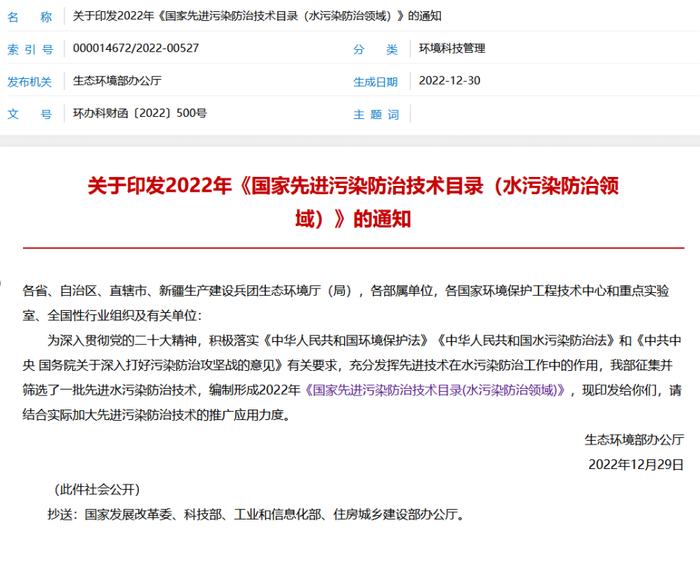
Task: Click the 主题词 field label
Action: [376, 115]
